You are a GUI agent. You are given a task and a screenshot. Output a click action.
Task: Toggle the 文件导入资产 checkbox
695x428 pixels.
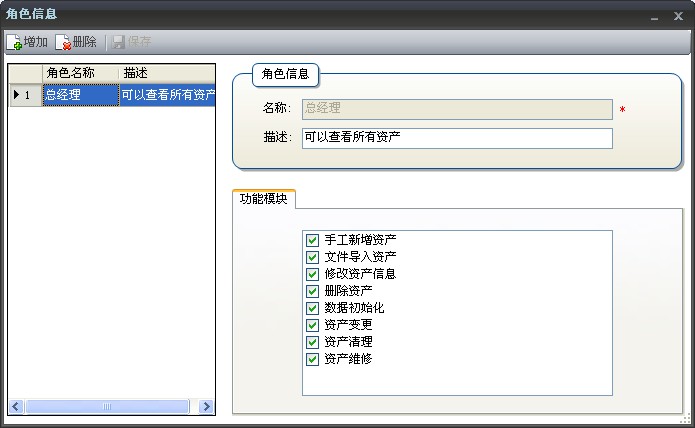tap(312, 257)
